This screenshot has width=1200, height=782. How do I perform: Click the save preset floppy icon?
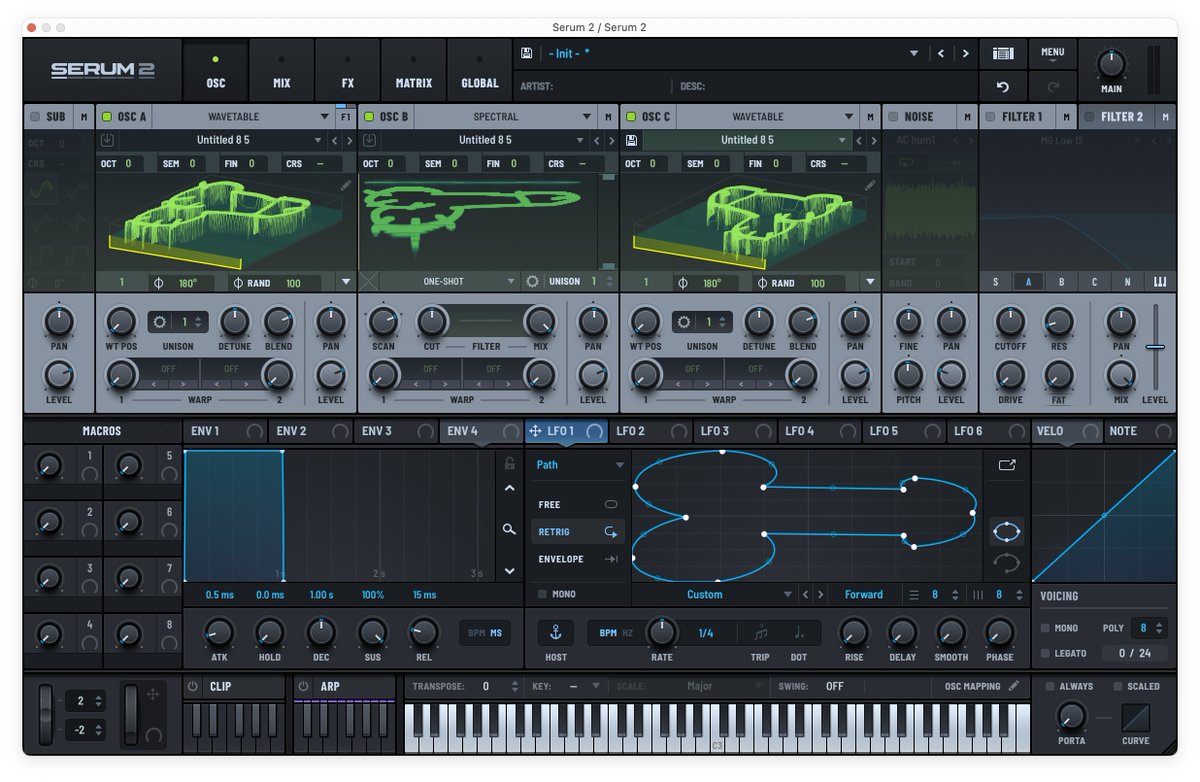coord(527,53)
